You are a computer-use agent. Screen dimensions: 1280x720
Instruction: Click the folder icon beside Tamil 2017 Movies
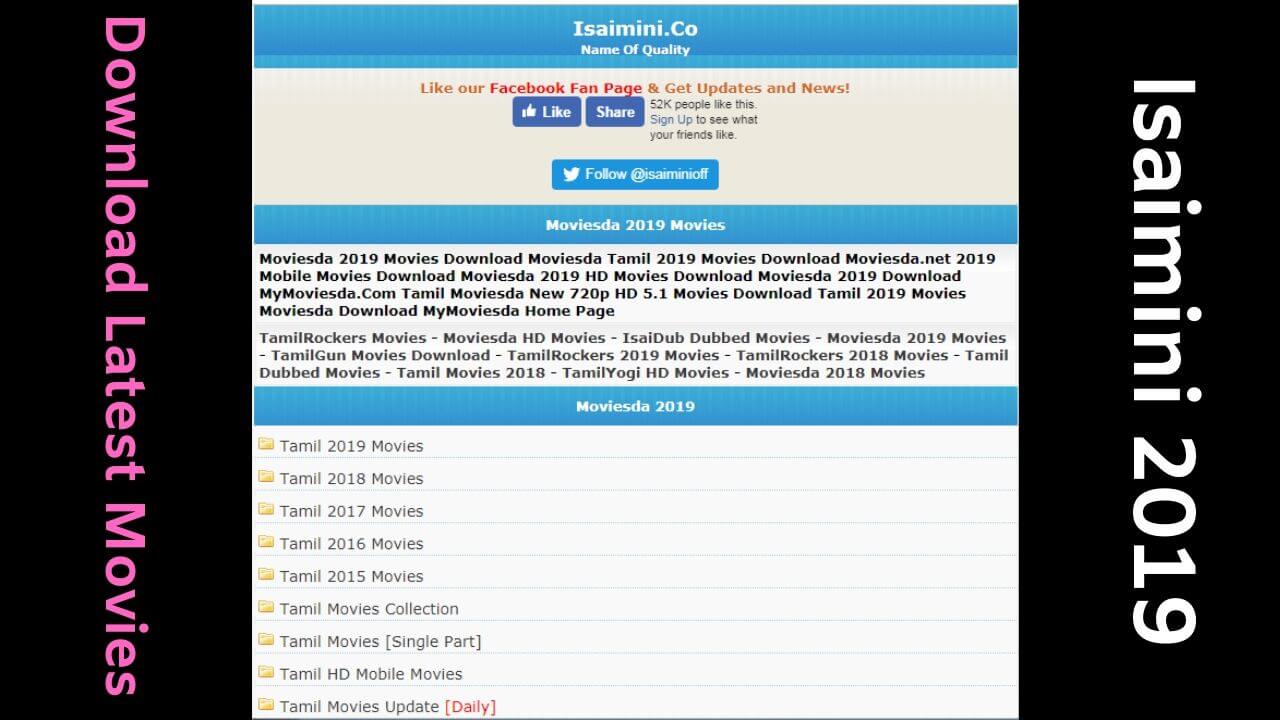[266, 509]
